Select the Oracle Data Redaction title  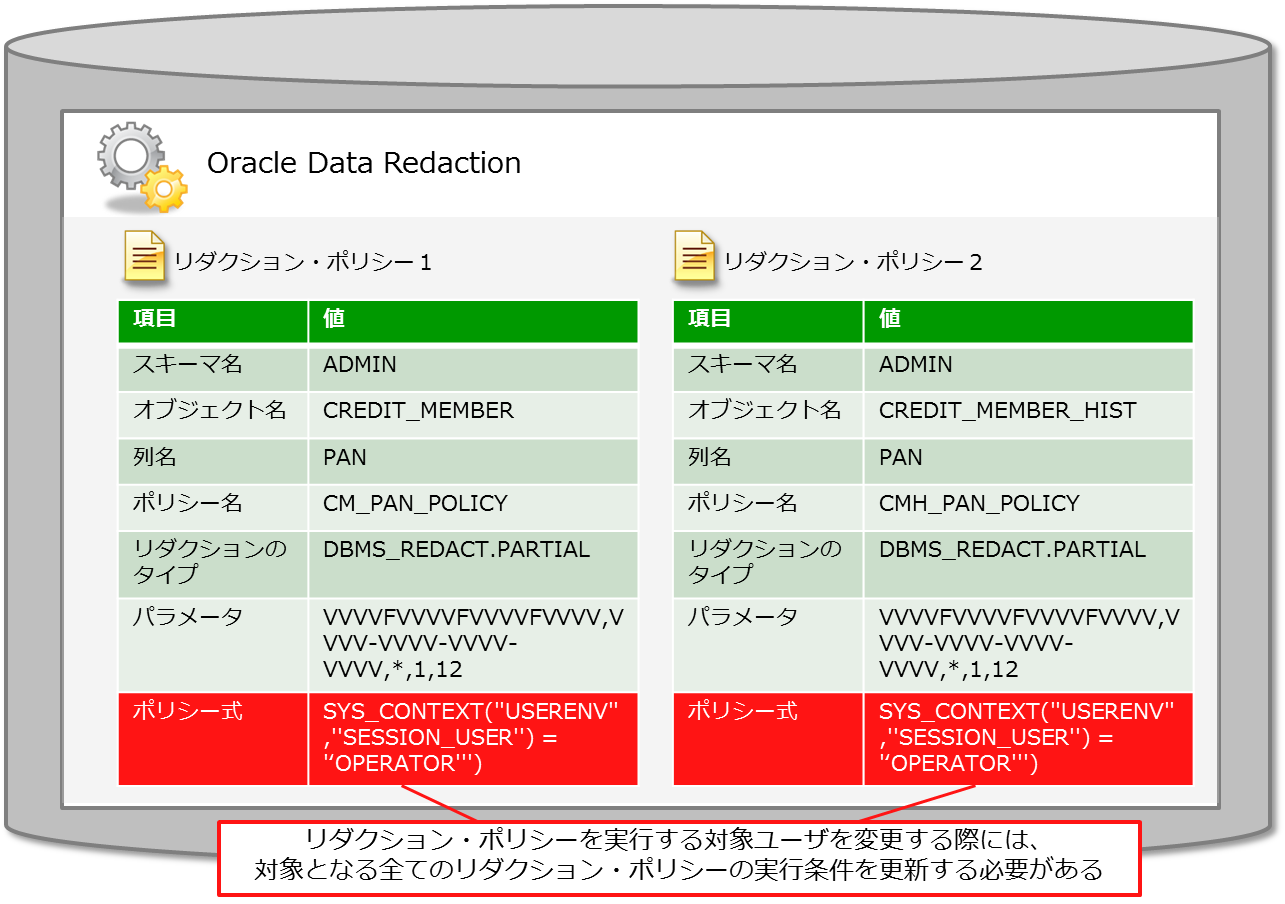pos(364,163)
